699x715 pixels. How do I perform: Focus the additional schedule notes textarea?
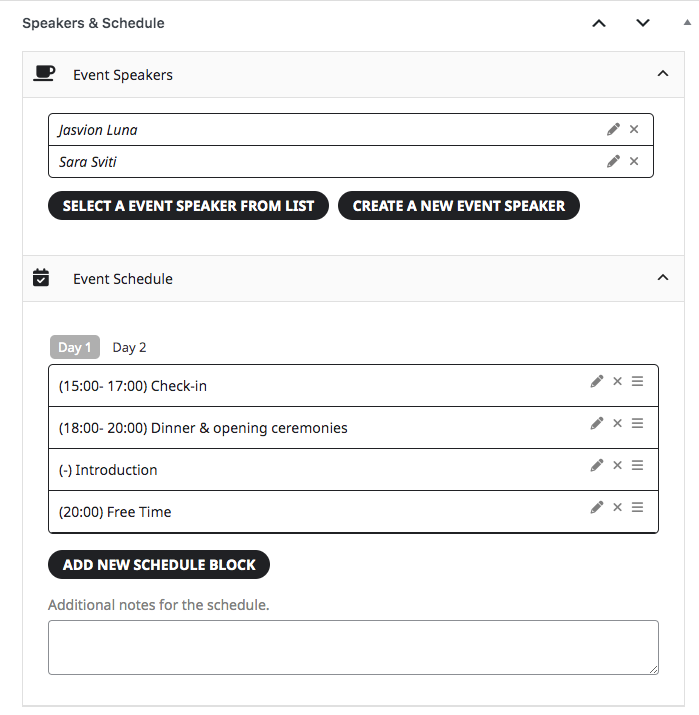tap(353, 648)
